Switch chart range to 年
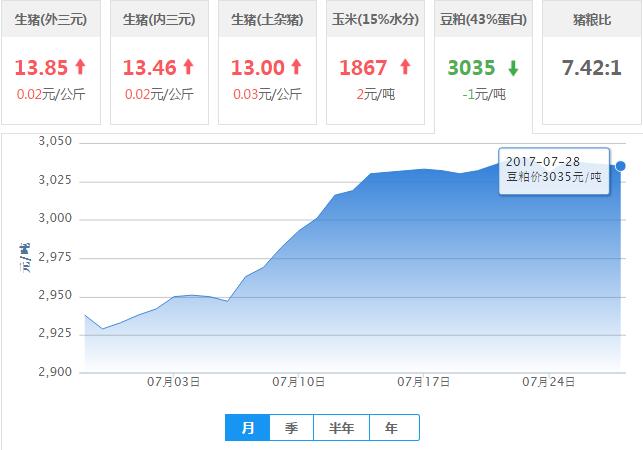The width and height of the screenshot is (643, 450). click(394, 427)
